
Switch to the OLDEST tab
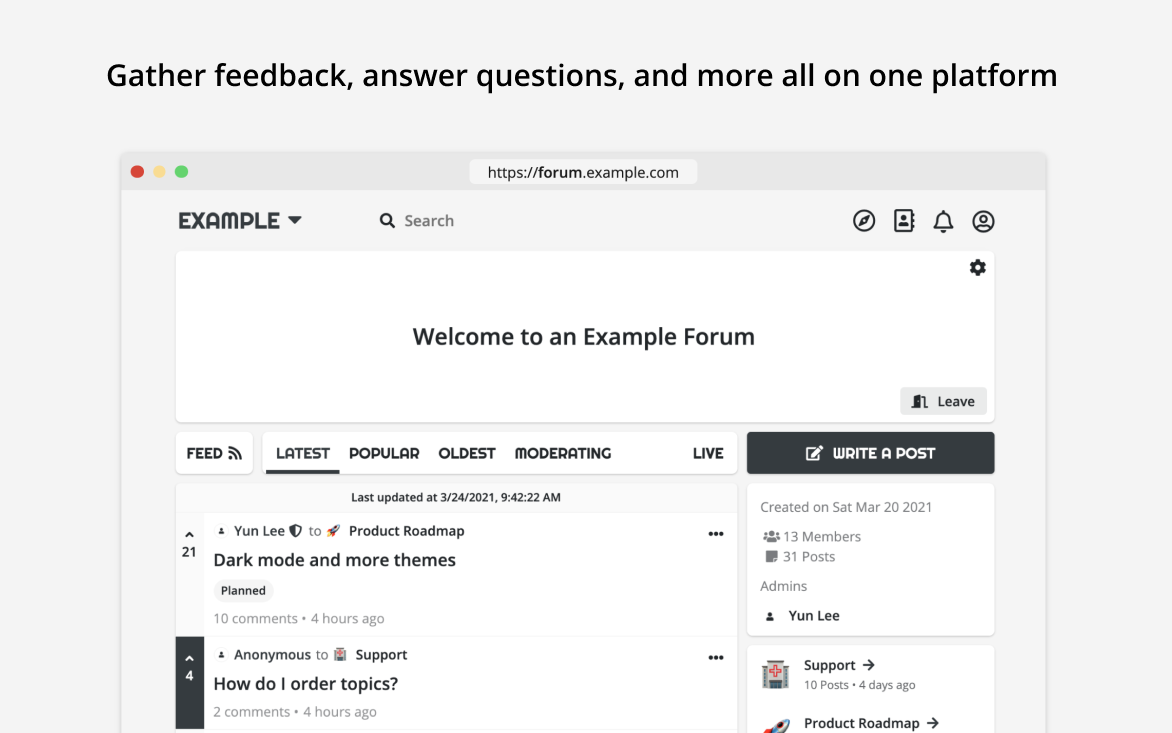467,453
